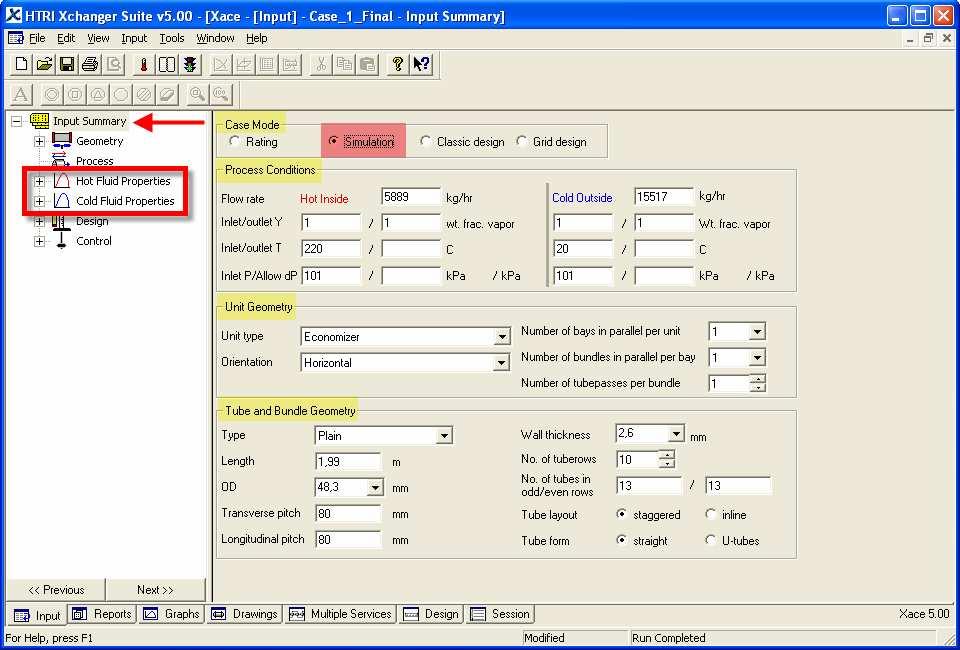
Task: Switch to the Reports tab
Action: click(x=102, y=614)
